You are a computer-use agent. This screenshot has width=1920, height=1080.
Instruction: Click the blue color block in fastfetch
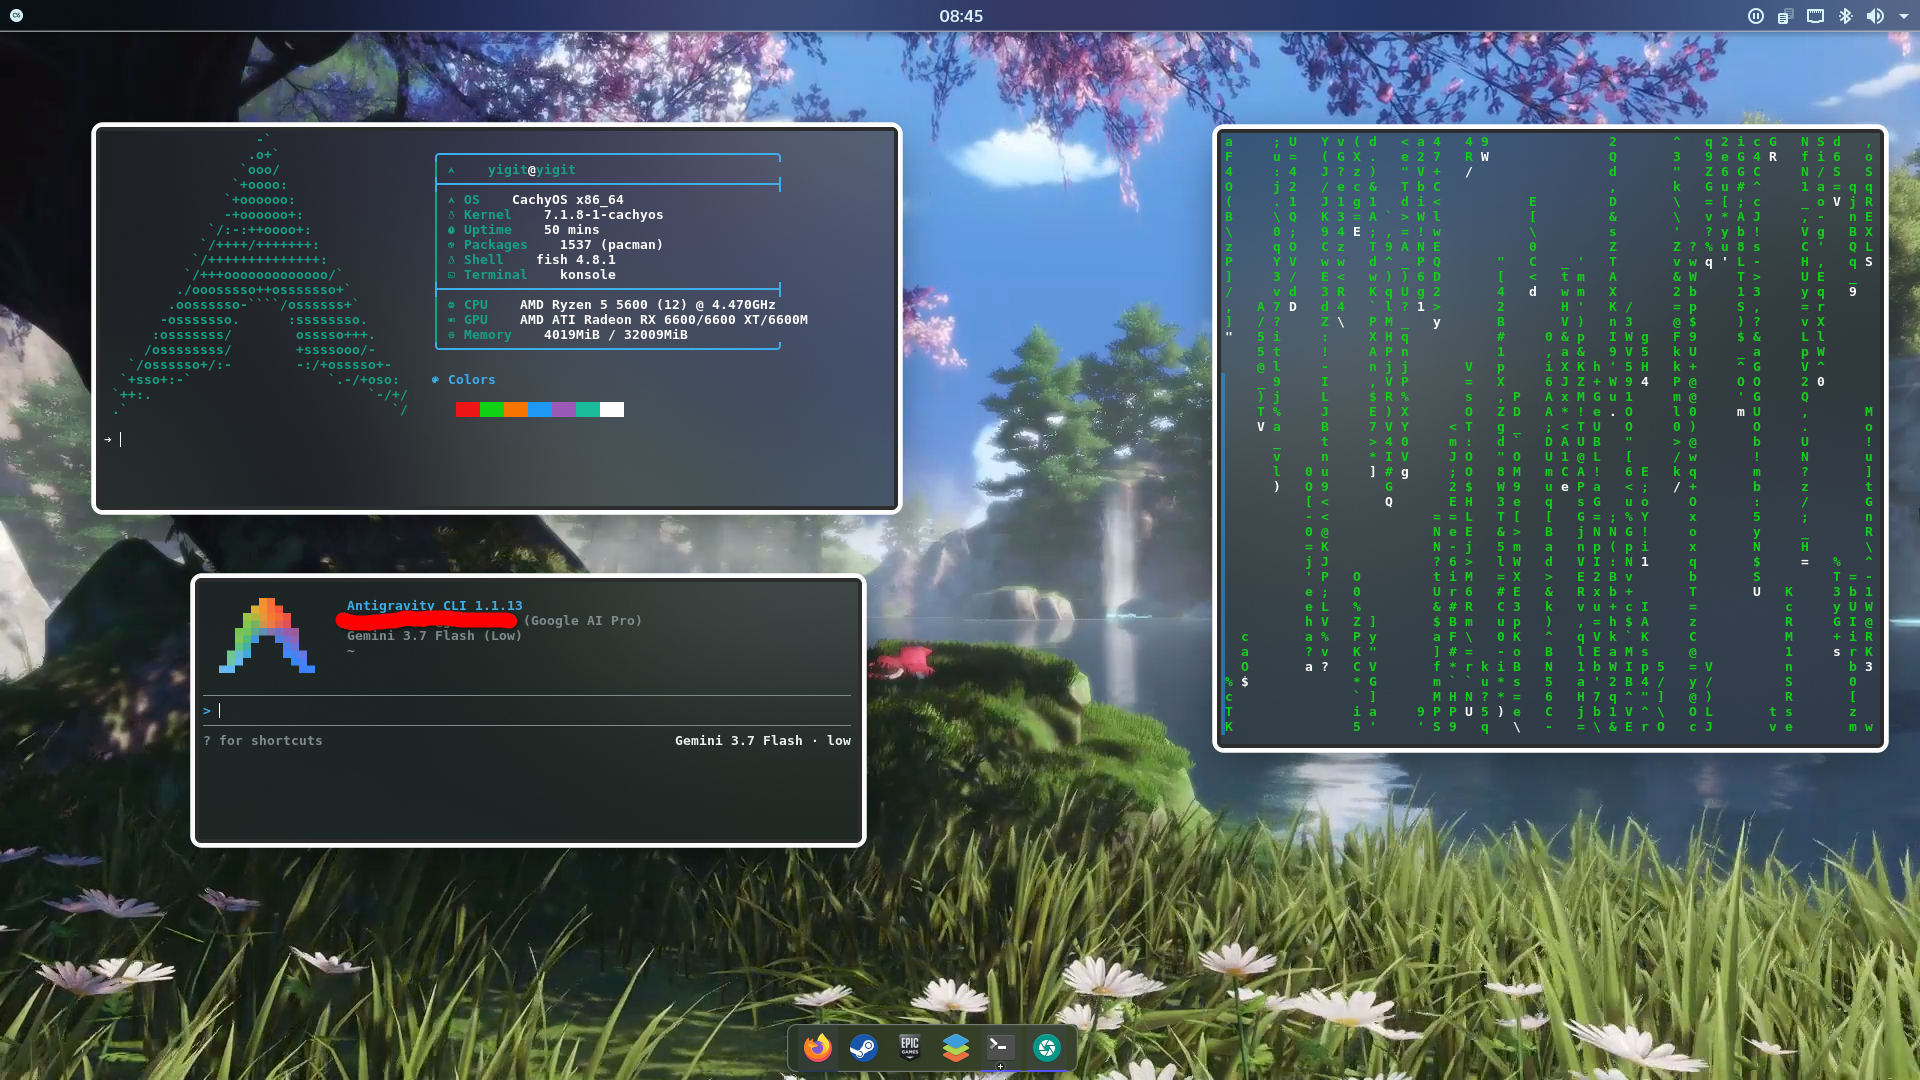(539, 409)
